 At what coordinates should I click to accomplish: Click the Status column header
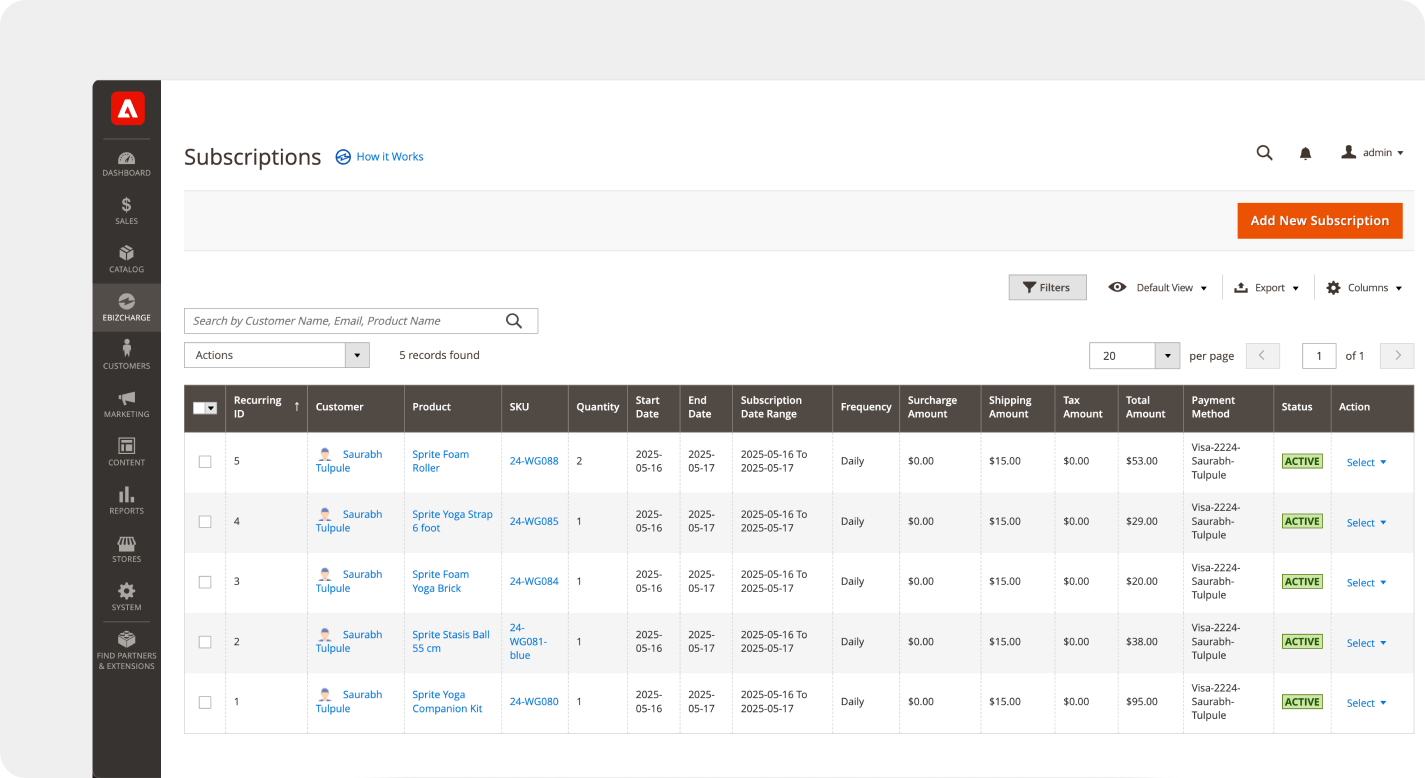(1302, 408)
